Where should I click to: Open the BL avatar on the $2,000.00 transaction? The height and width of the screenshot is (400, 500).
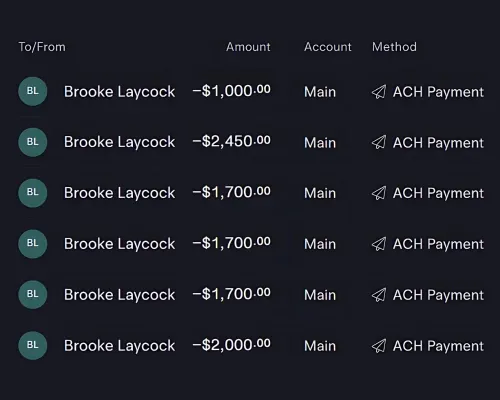point(33,345)
